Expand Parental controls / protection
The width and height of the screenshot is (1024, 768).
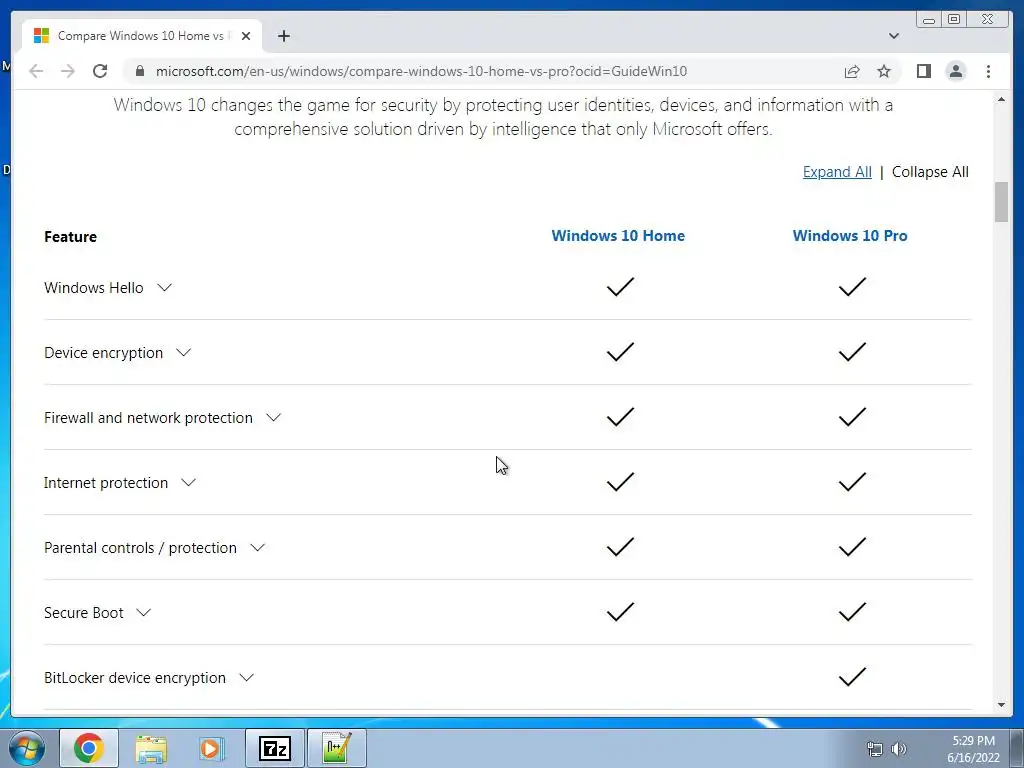coord(258,547)
